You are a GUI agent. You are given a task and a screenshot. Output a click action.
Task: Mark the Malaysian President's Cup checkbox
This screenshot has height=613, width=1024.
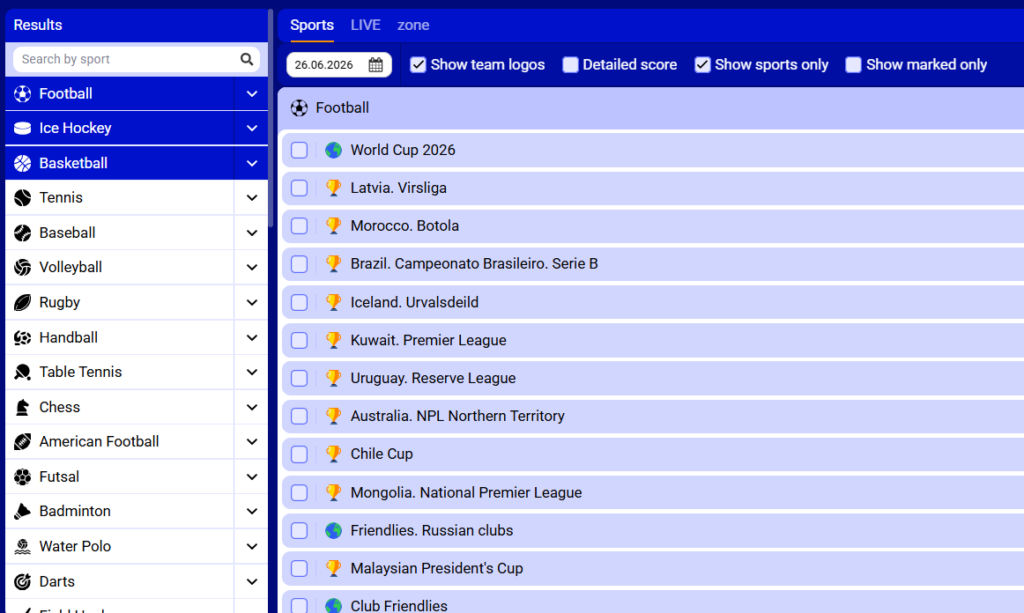(299, 569)
